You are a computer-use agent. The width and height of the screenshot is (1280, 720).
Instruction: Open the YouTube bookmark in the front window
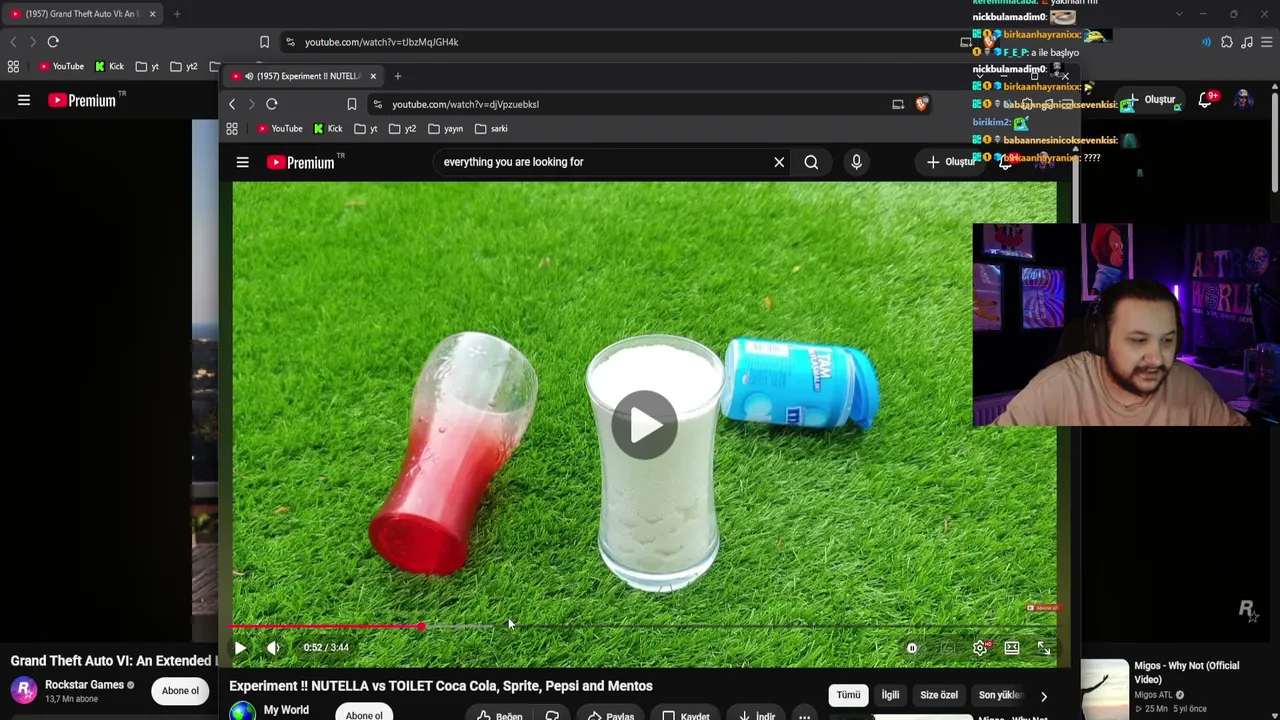pyautogui.click(x=280, y=129)
